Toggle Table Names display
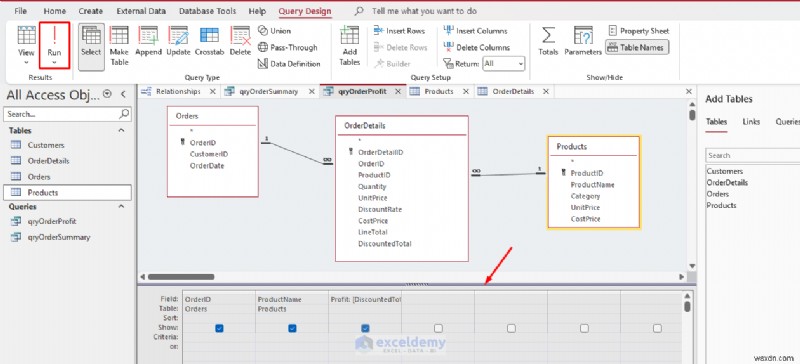The image size is (800, 364). point(637,47)
